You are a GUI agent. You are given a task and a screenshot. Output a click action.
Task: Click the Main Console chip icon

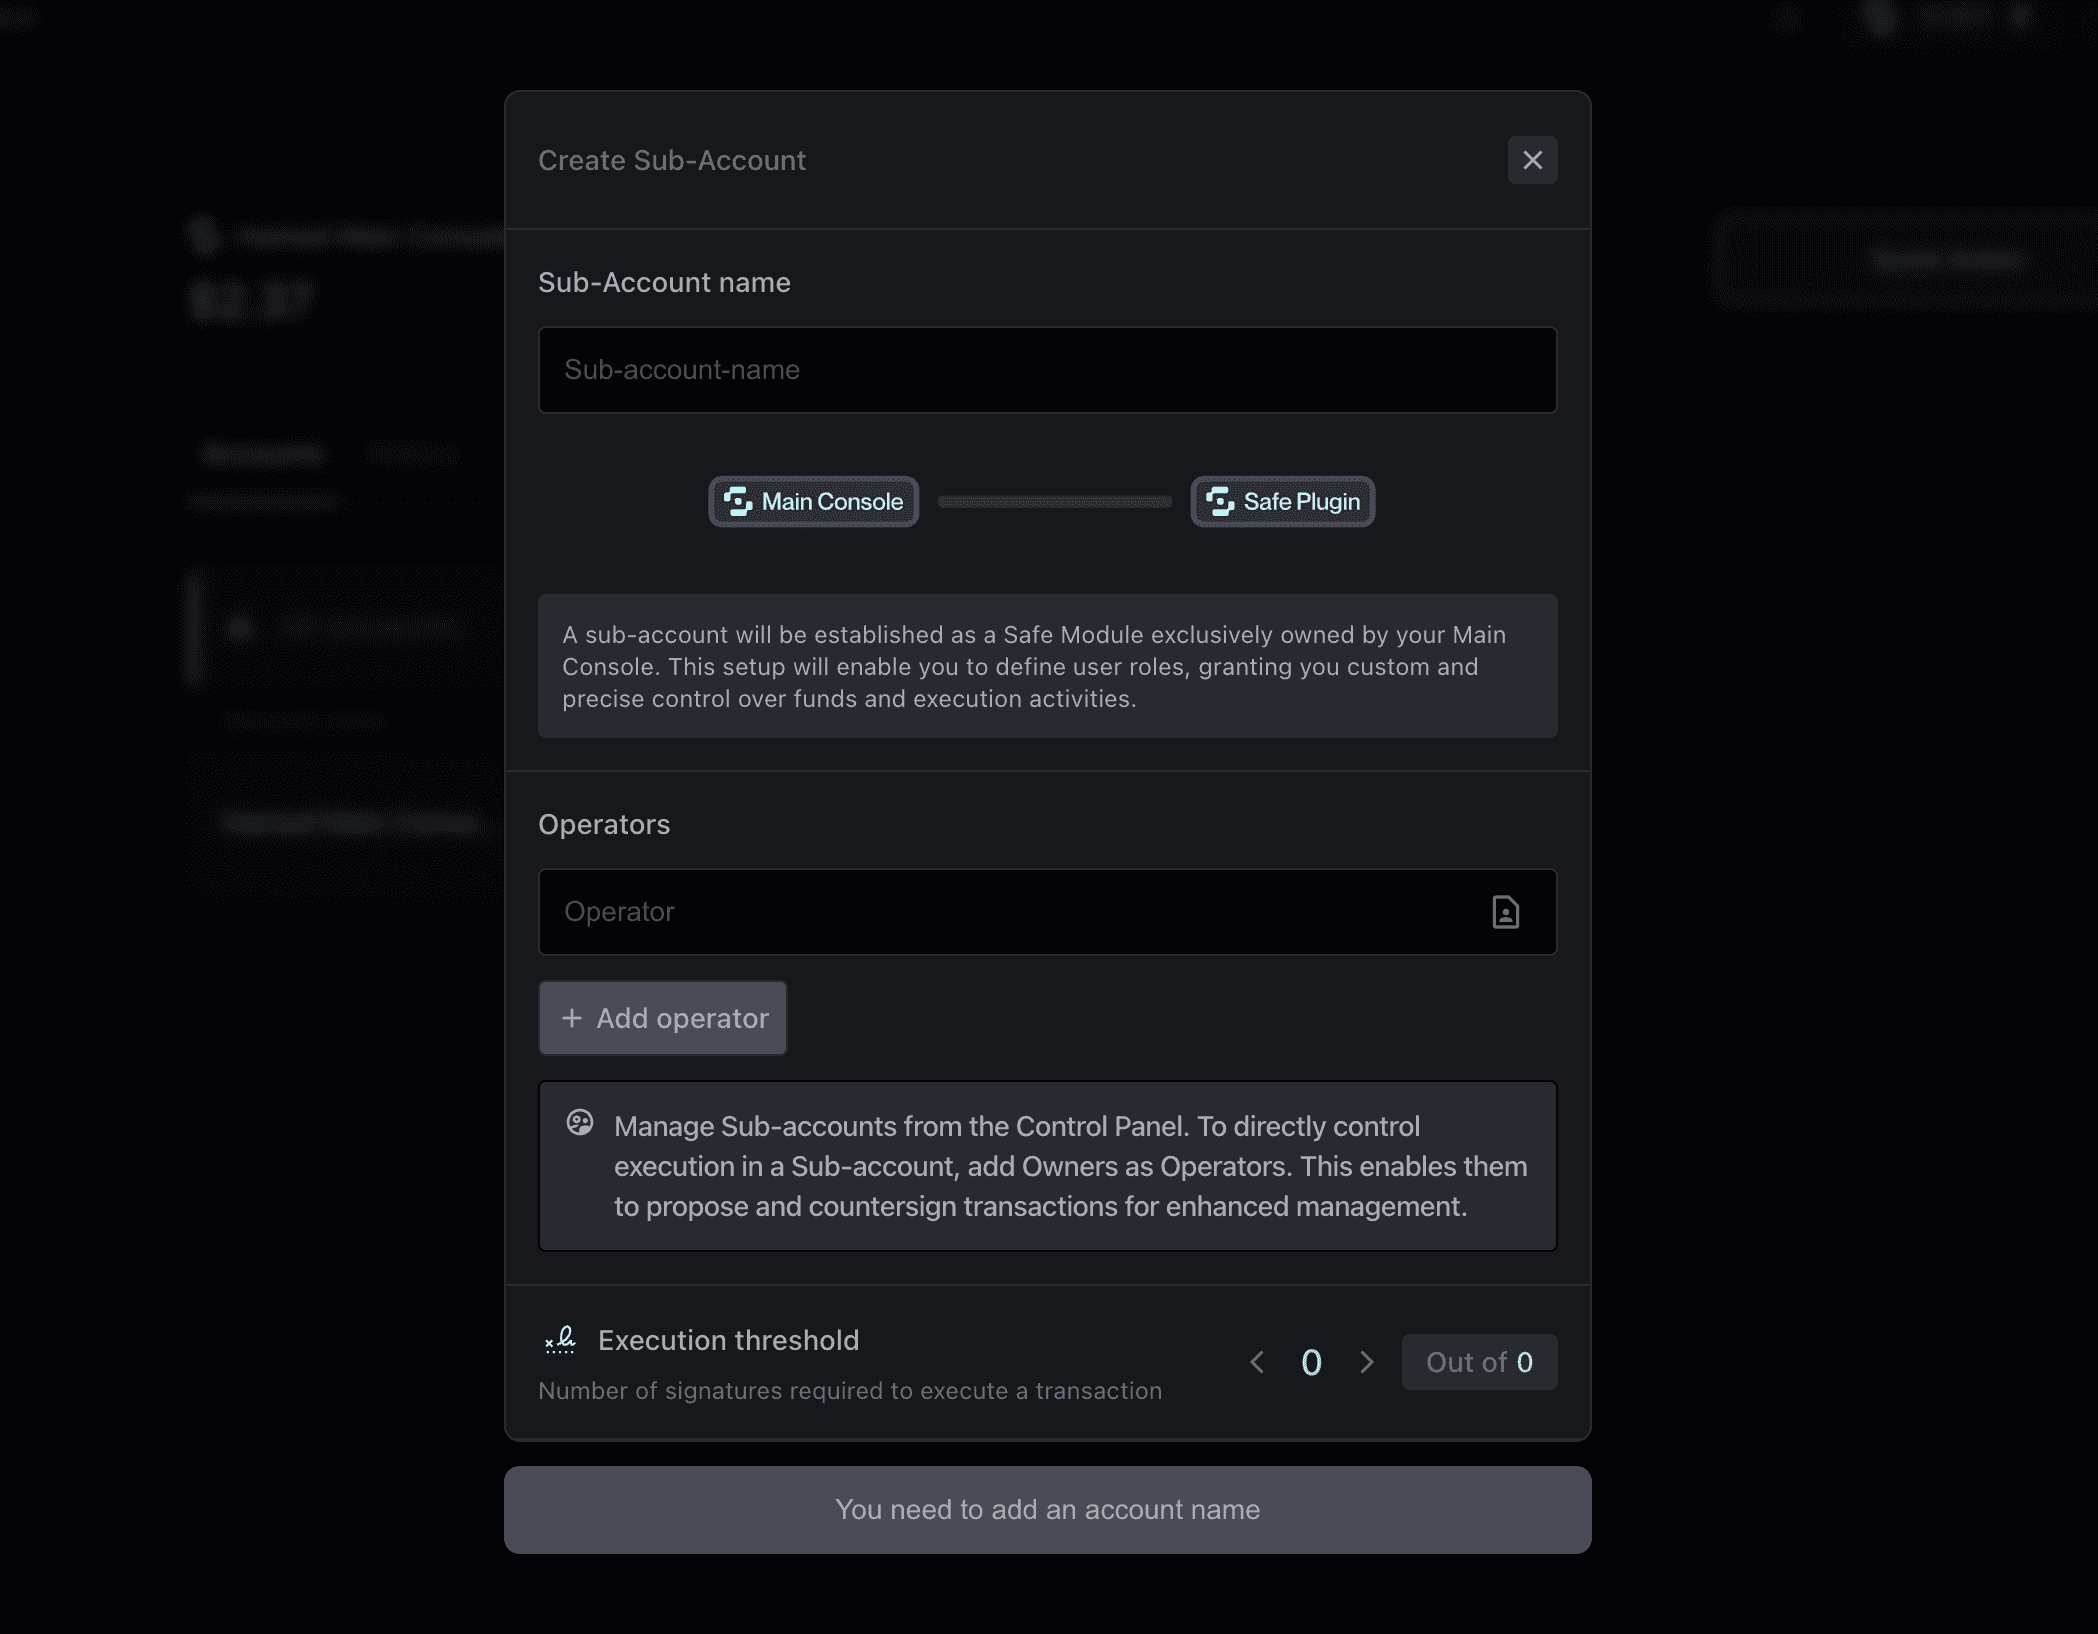click(x=738, y=502)
